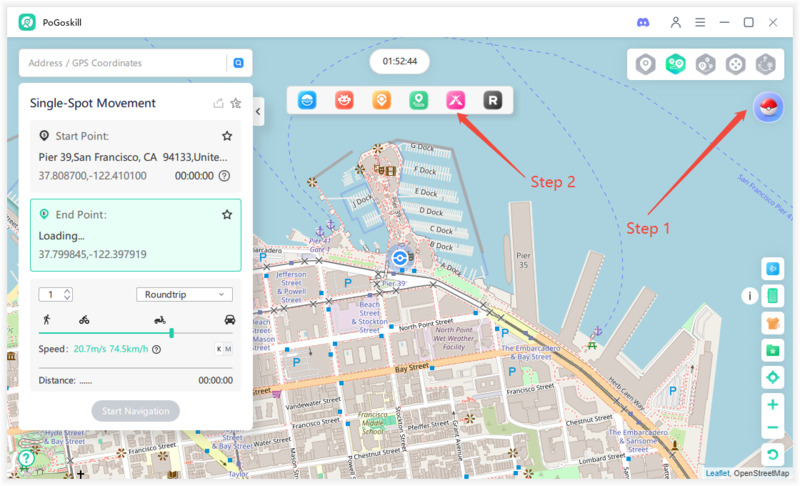Open Discord from the title bar

[643, 22]
